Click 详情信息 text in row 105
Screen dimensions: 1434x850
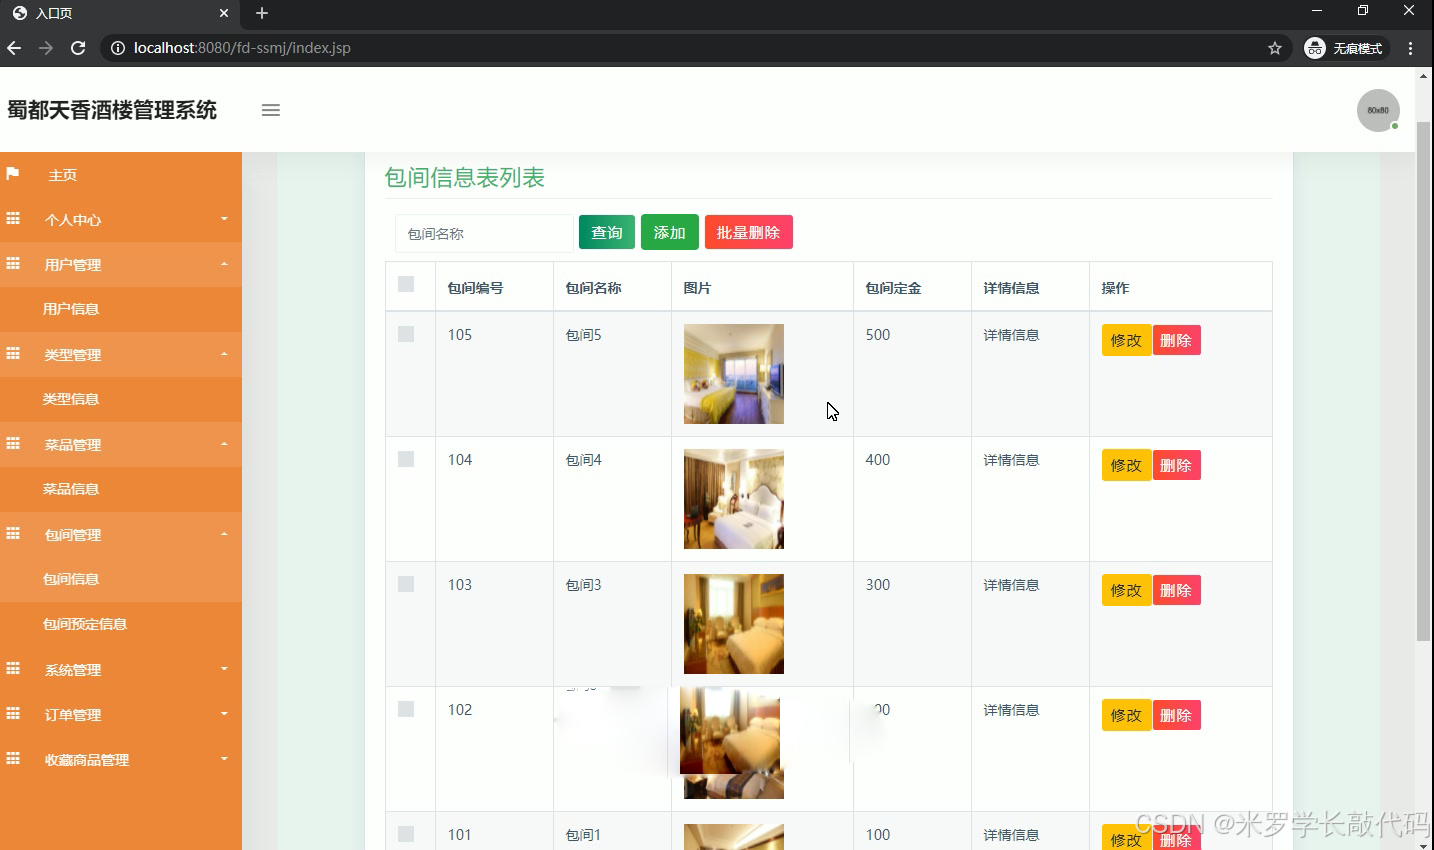1011,335
